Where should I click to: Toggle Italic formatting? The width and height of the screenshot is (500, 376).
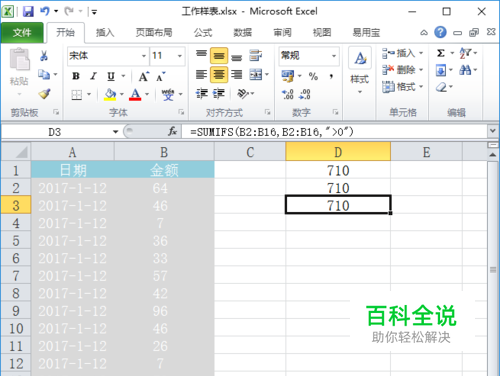pyautogui.click(x=93, y=76)
